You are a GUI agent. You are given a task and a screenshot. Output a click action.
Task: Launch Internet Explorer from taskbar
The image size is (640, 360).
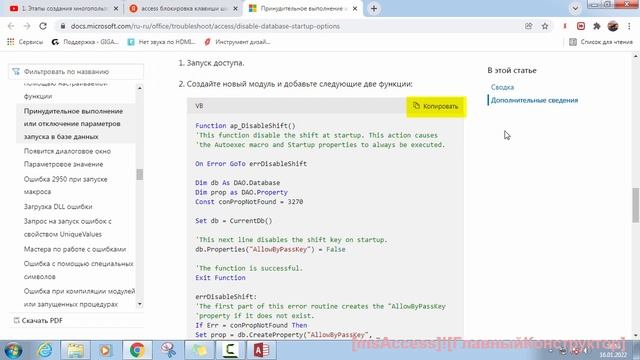[x=45, y=350]
